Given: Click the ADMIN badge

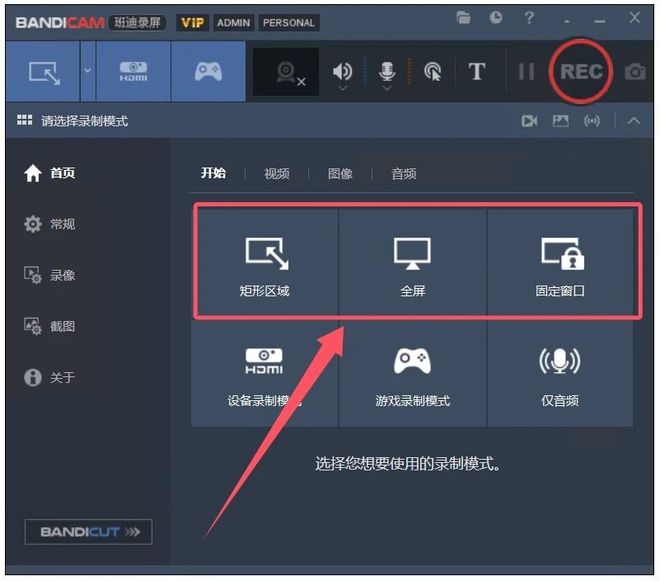Looking at the screenshot, I should (234, 22).
